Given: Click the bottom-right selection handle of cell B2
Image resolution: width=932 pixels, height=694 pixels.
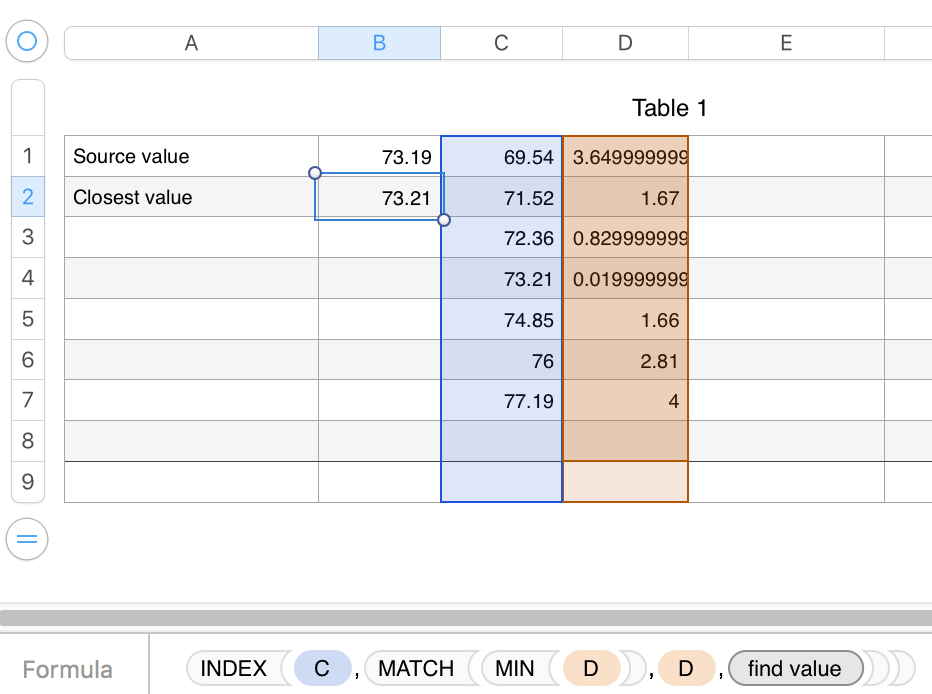Looking at the screenshot, I should 444,220.
